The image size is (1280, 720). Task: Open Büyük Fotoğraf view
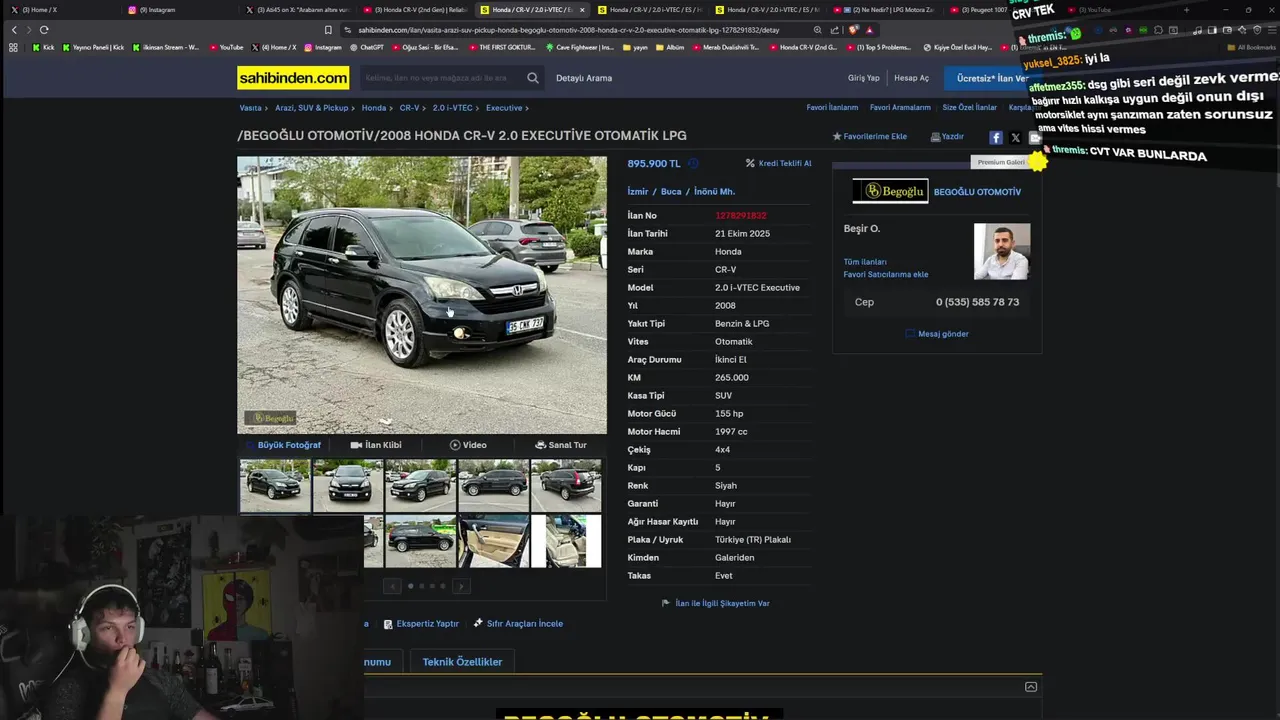(283, 445)
